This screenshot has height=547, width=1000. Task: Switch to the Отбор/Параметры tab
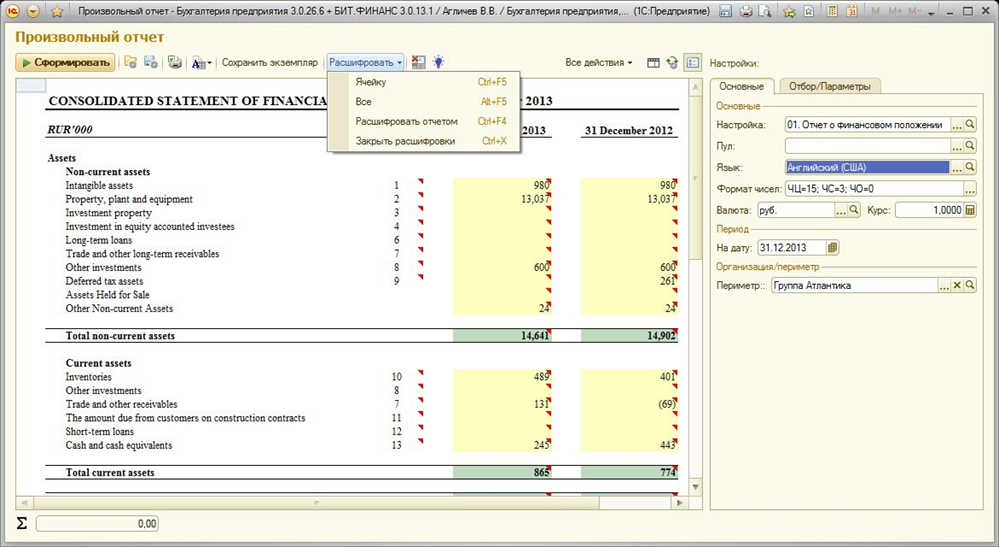tap(829, 86)
